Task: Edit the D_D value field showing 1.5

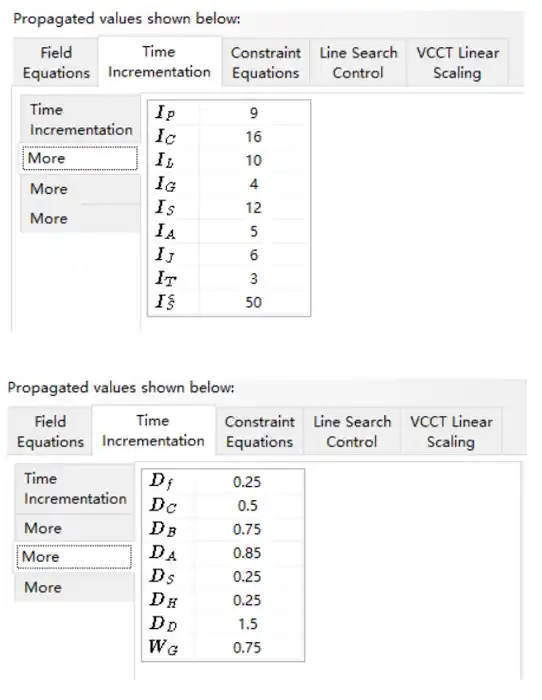Action: coord(247,624)
